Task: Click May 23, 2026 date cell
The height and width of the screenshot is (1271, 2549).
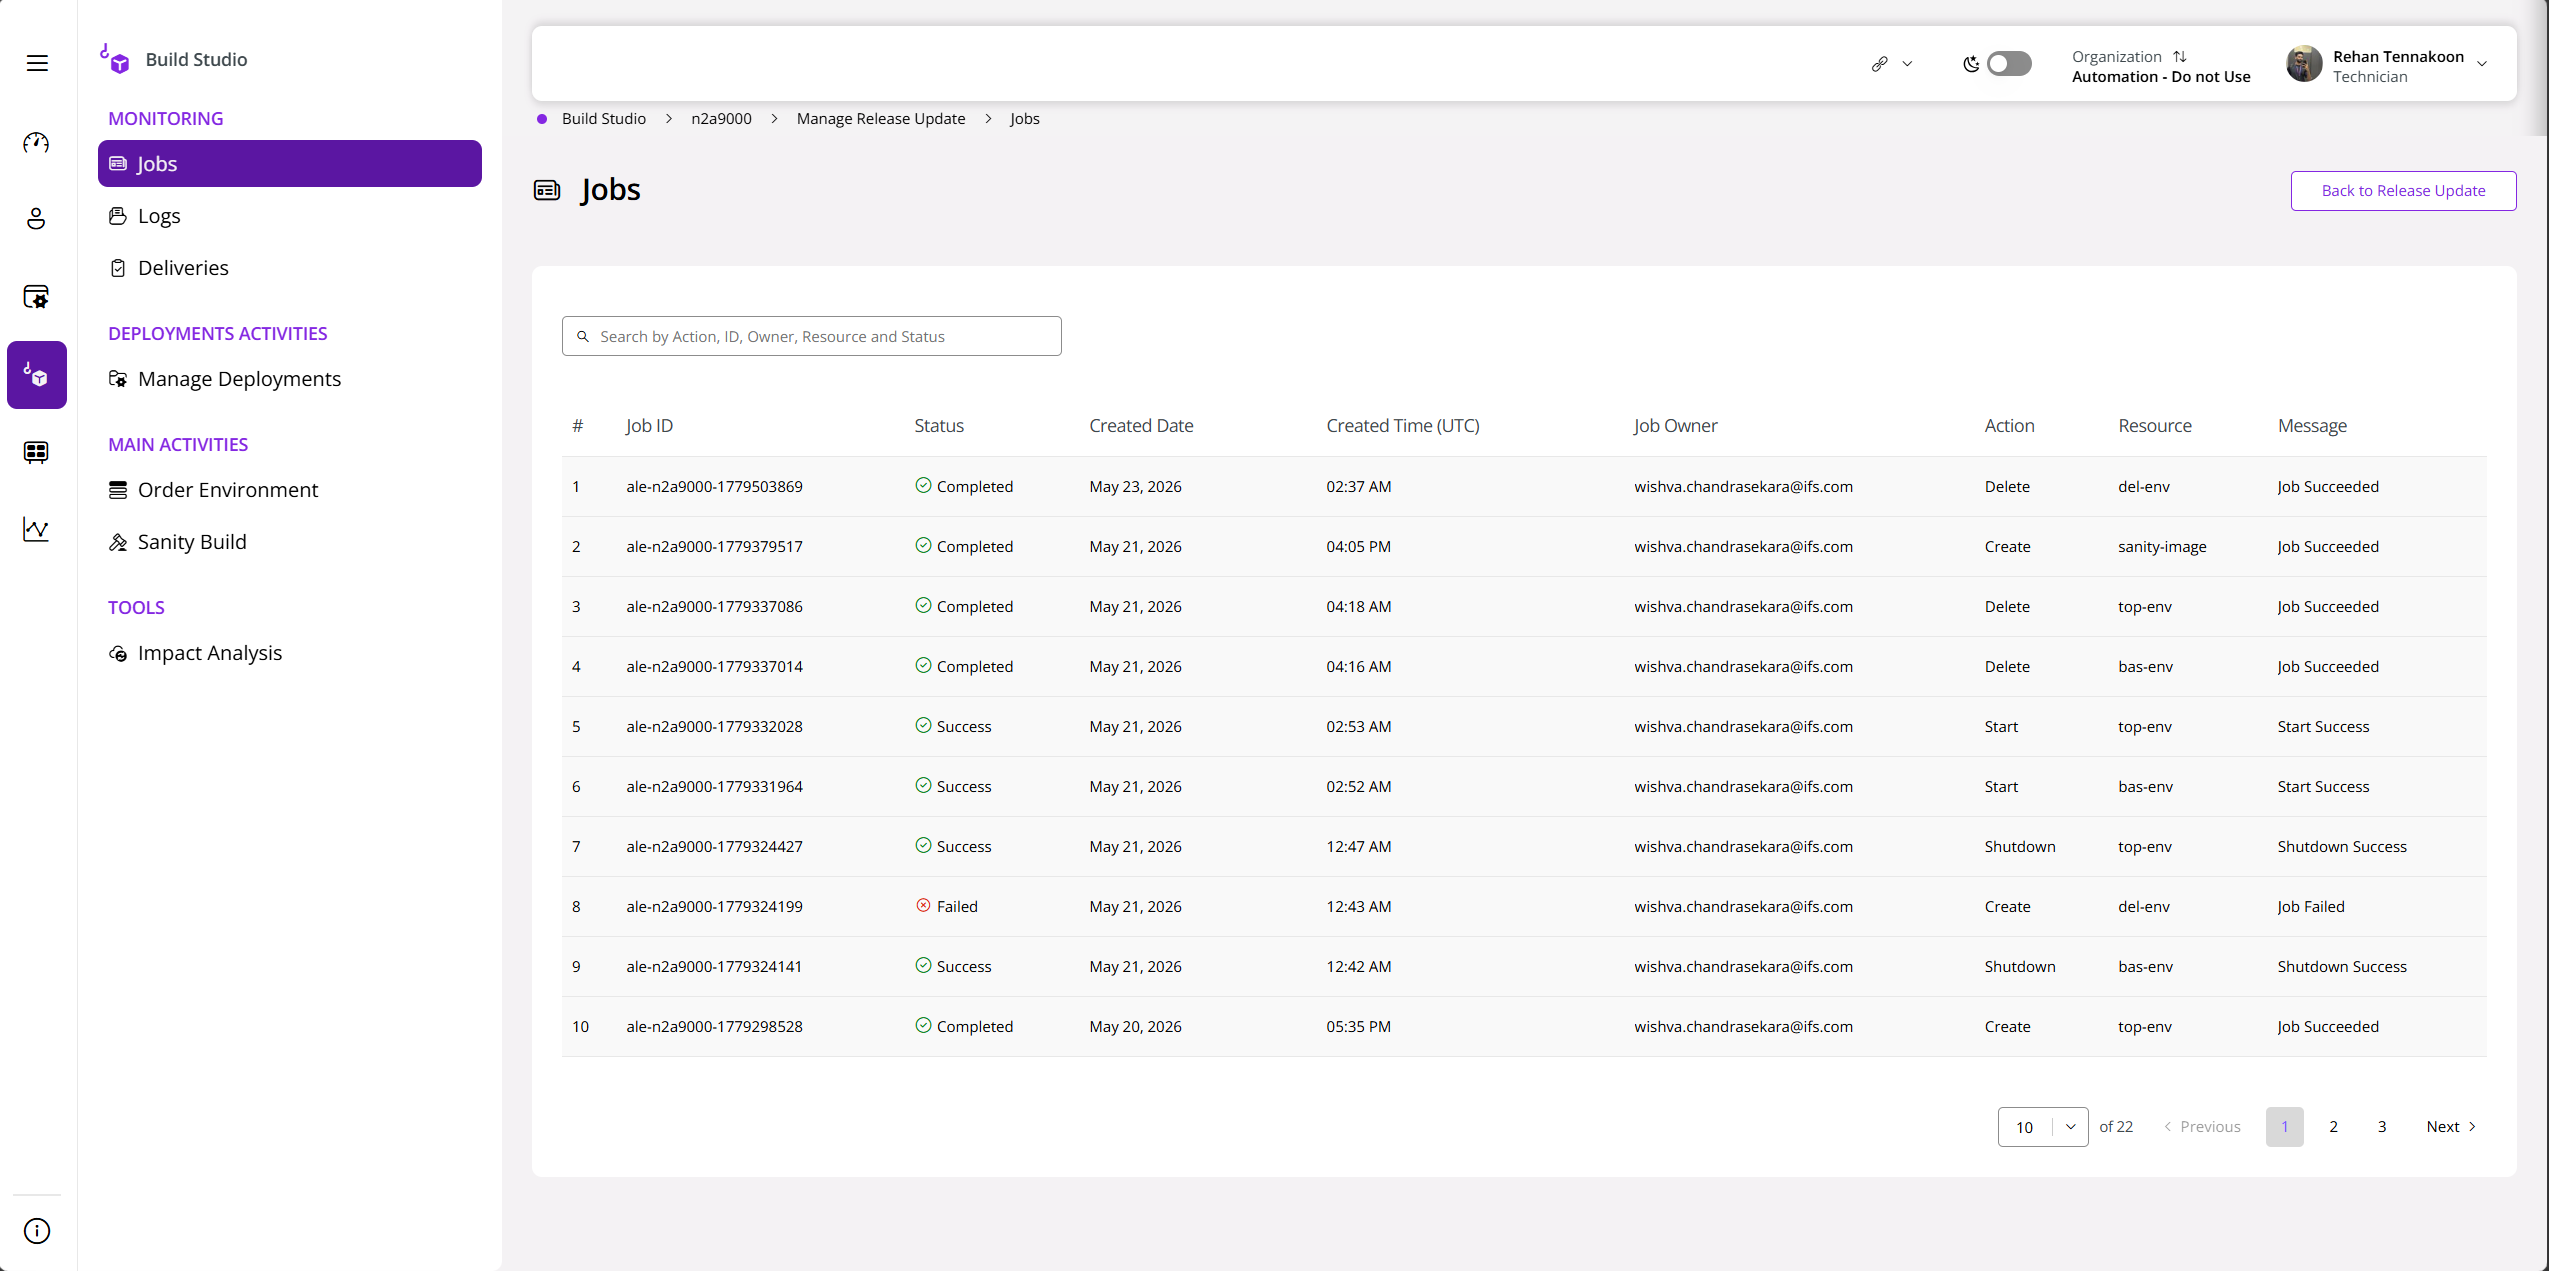Action: point(1135,487)
